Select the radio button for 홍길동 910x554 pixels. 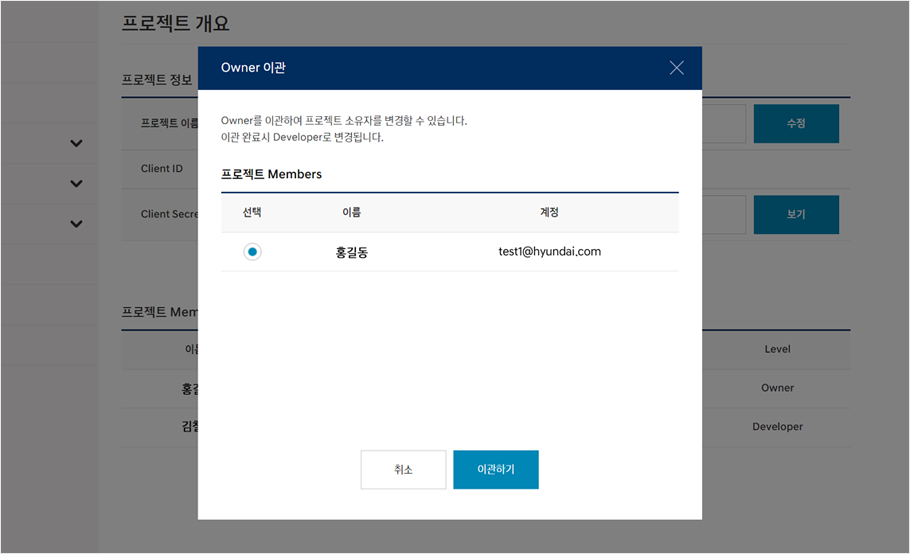coord(252,252)
